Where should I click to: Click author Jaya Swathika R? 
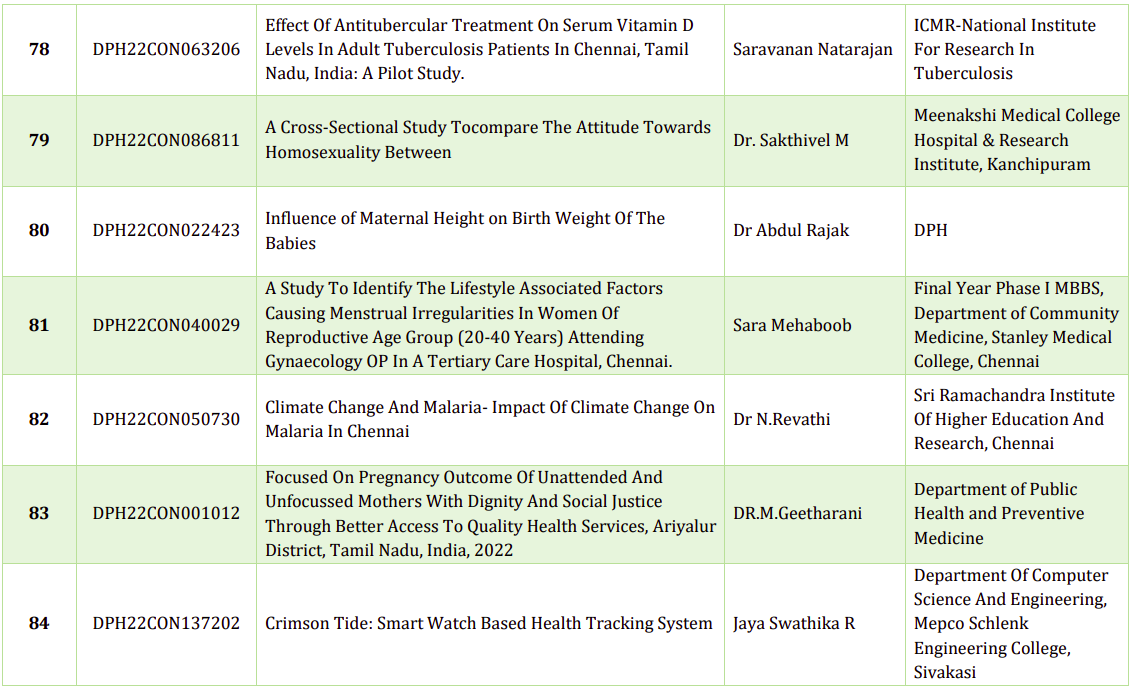[793, 623]
